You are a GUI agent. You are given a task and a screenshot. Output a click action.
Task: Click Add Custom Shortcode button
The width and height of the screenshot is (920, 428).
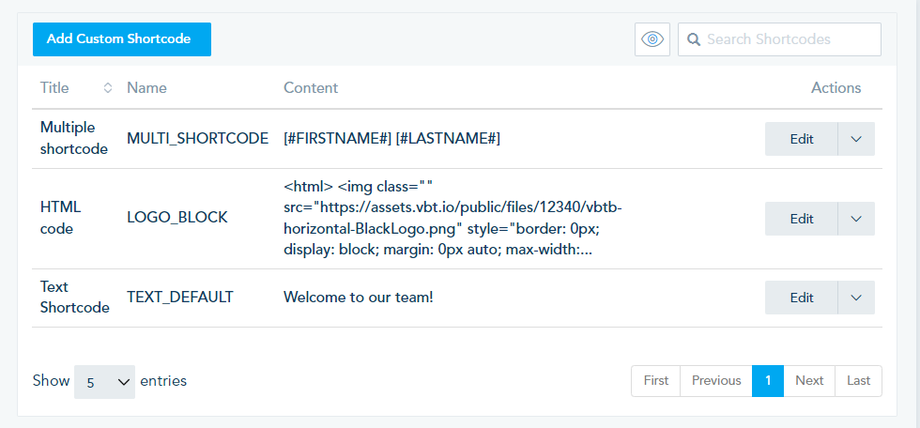(x=122, y=39)
